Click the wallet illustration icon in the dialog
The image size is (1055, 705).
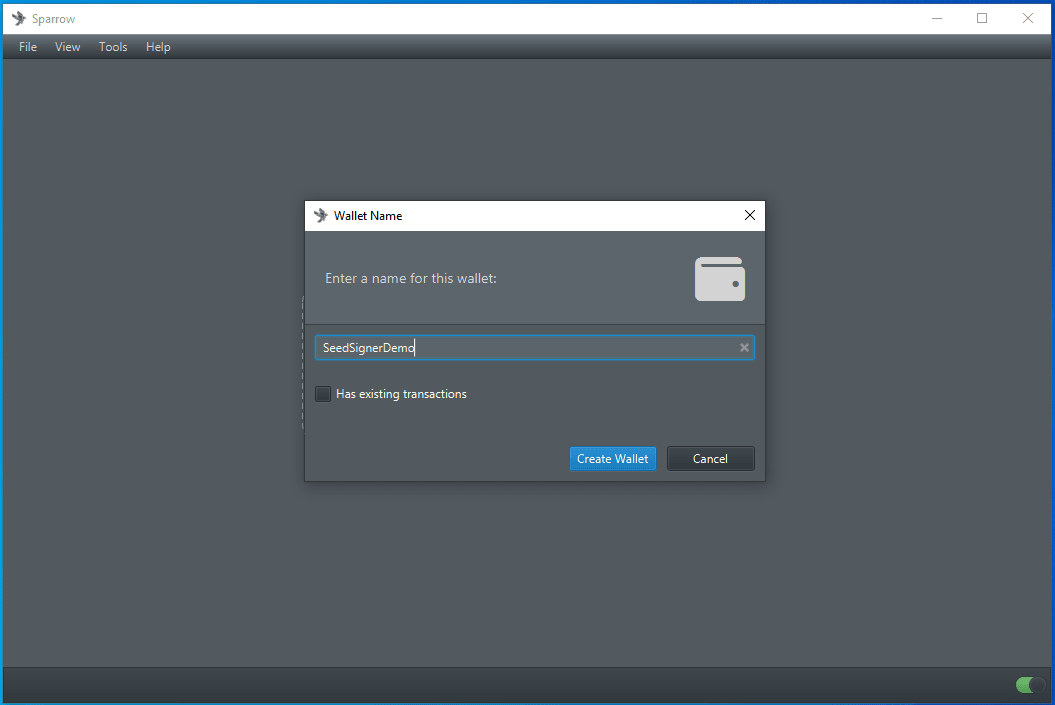coord(720,279)
